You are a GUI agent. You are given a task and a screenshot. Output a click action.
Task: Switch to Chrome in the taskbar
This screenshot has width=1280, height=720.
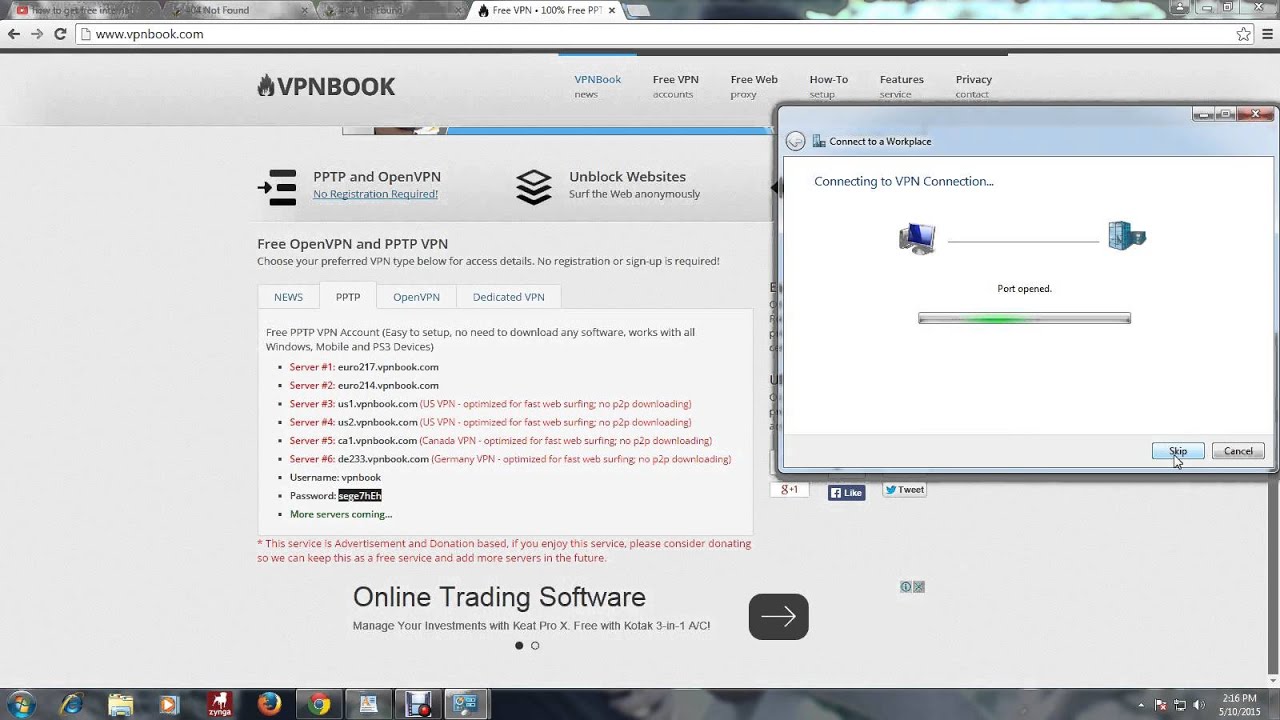tap(319, 704)
